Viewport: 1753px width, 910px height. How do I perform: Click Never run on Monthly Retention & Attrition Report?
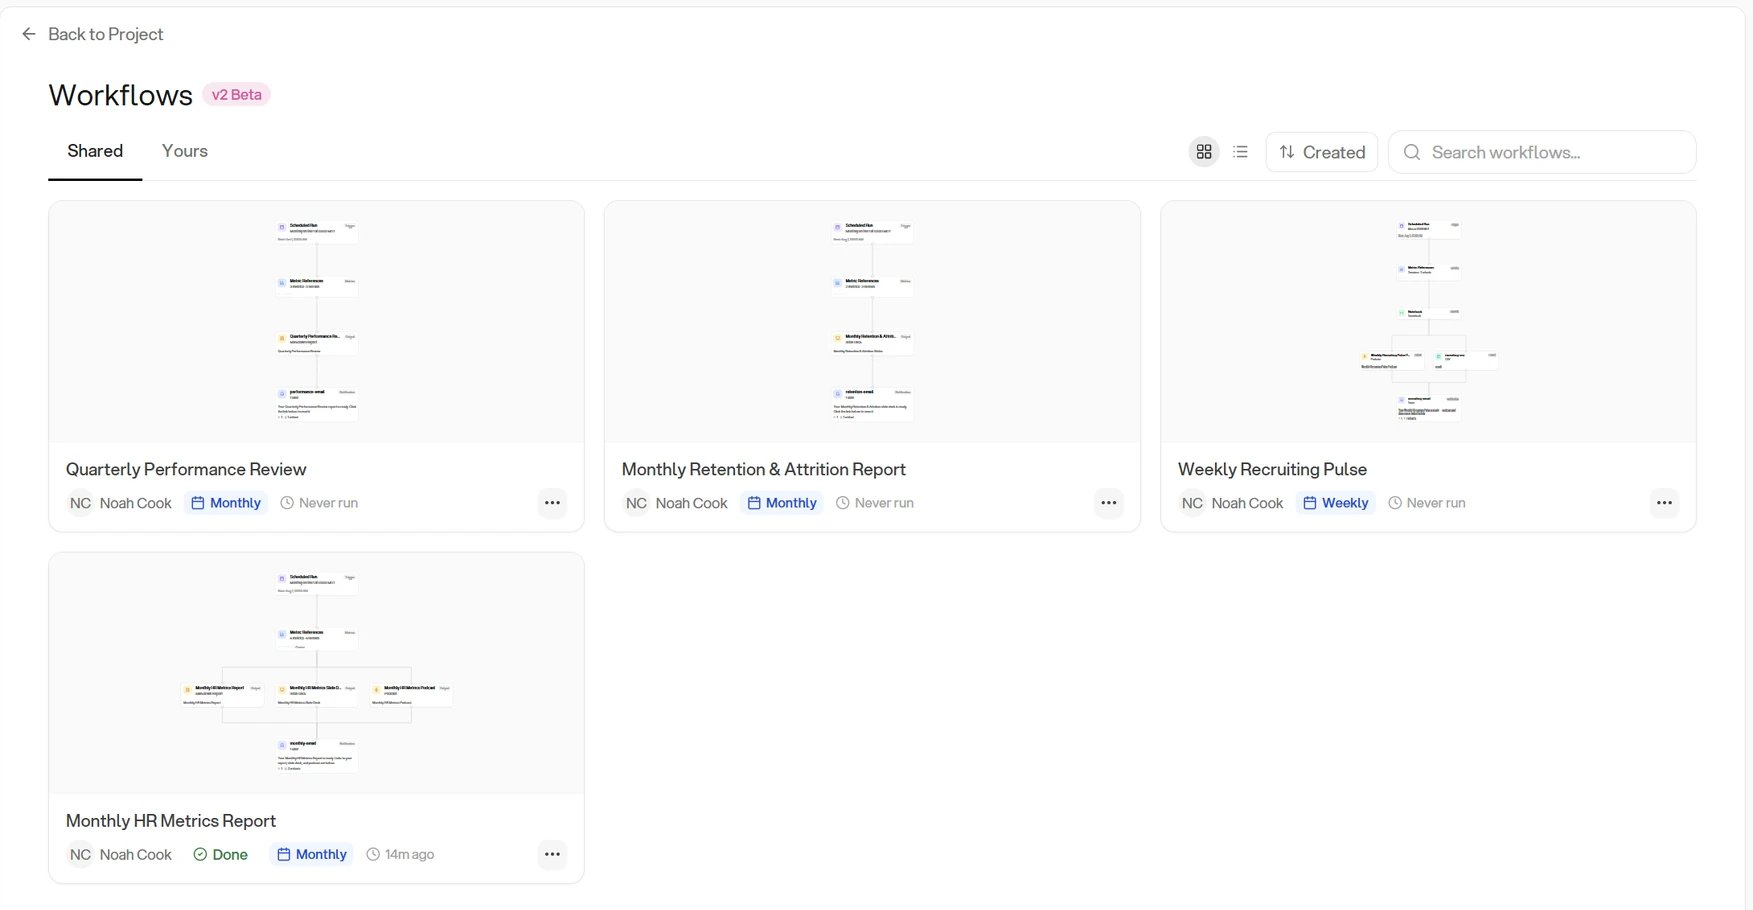pos(875,503)
